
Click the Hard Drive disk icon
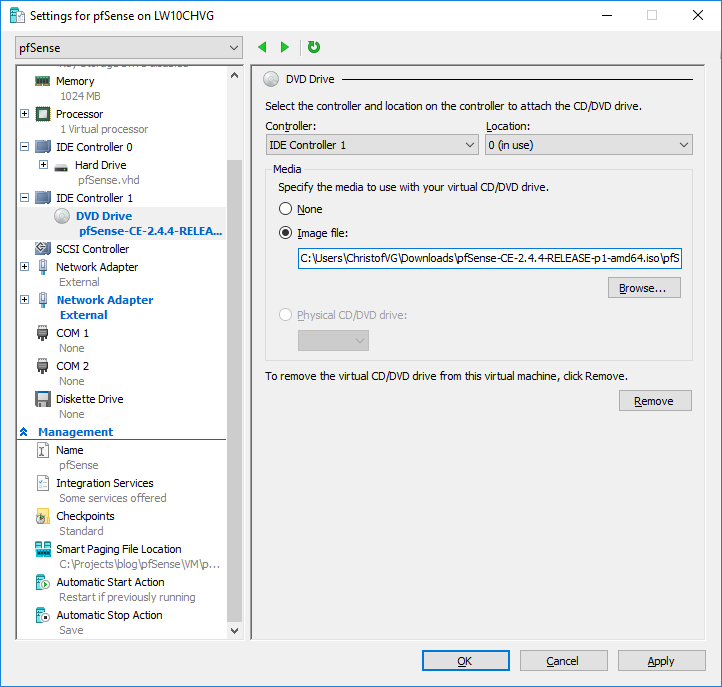61,167
